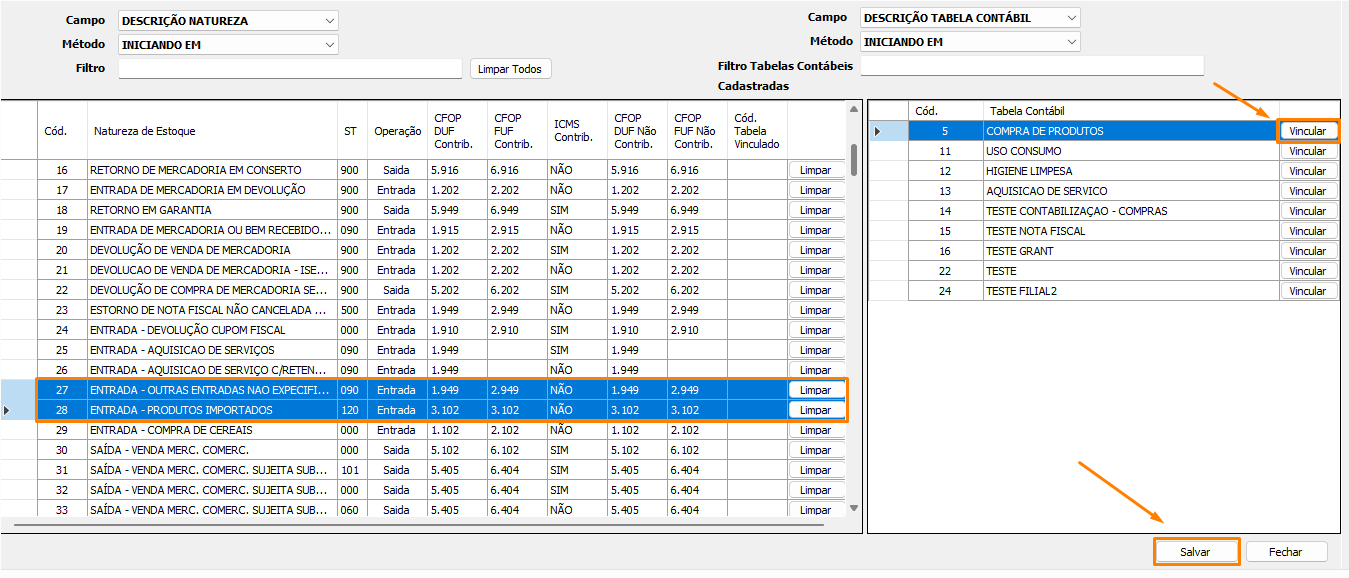Select row DEVOLUÇÃO DE VENDA DE MERCADORIA
Image resolution: width=1349 pixels, height=578 pixels.
[x=423, y=250]
